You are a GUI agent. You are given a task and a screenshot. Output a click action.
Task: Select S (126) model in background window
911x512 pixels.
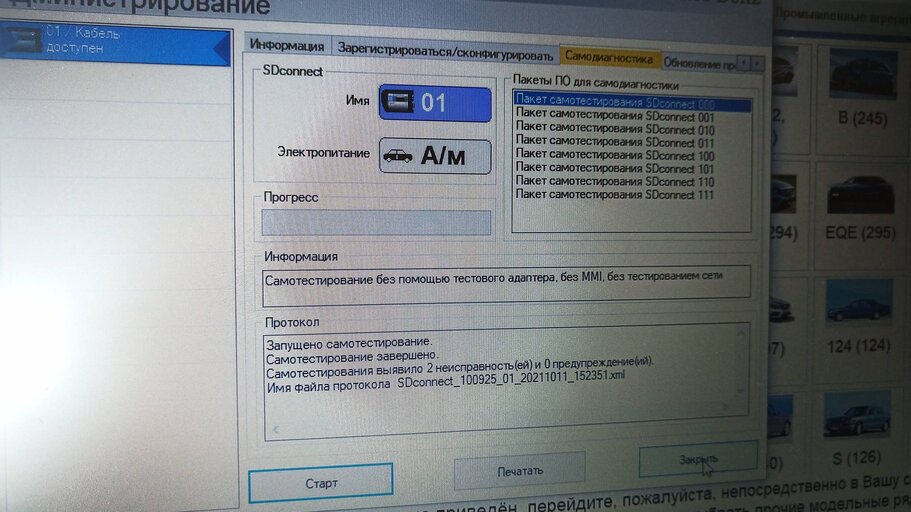856,430
